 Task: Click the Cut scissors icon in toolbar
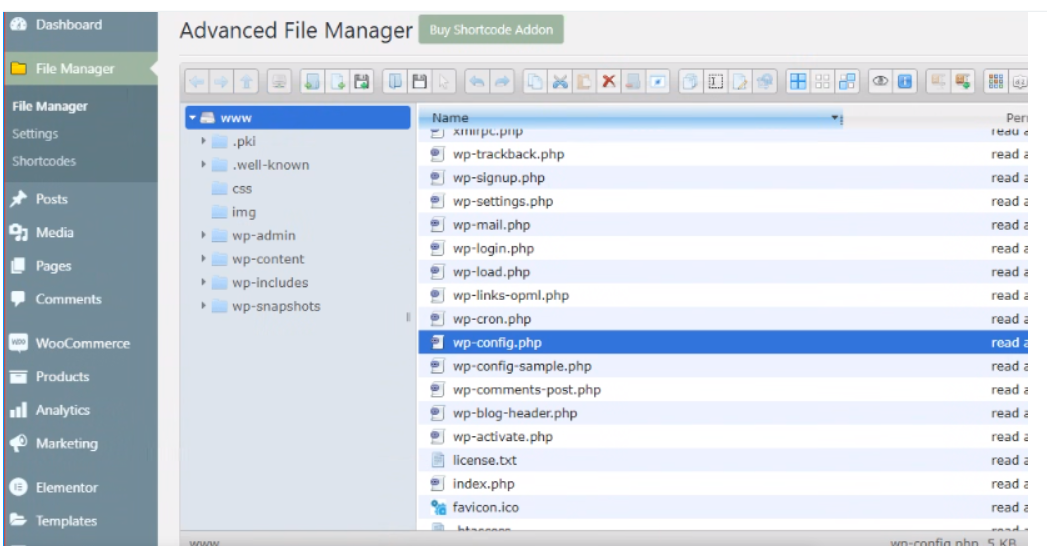(561, 82)
